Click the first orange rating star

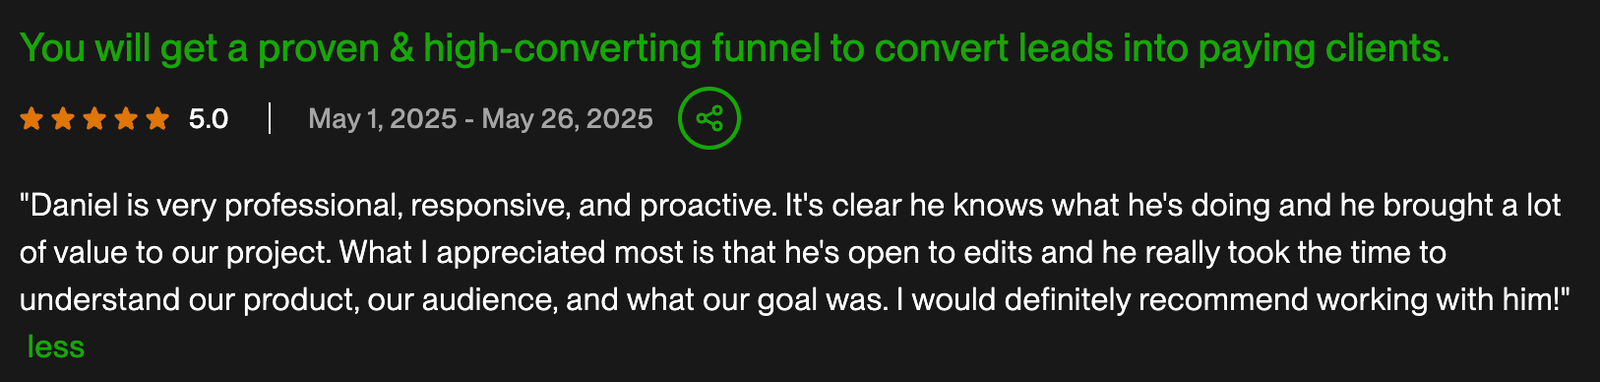coord(31,119)
